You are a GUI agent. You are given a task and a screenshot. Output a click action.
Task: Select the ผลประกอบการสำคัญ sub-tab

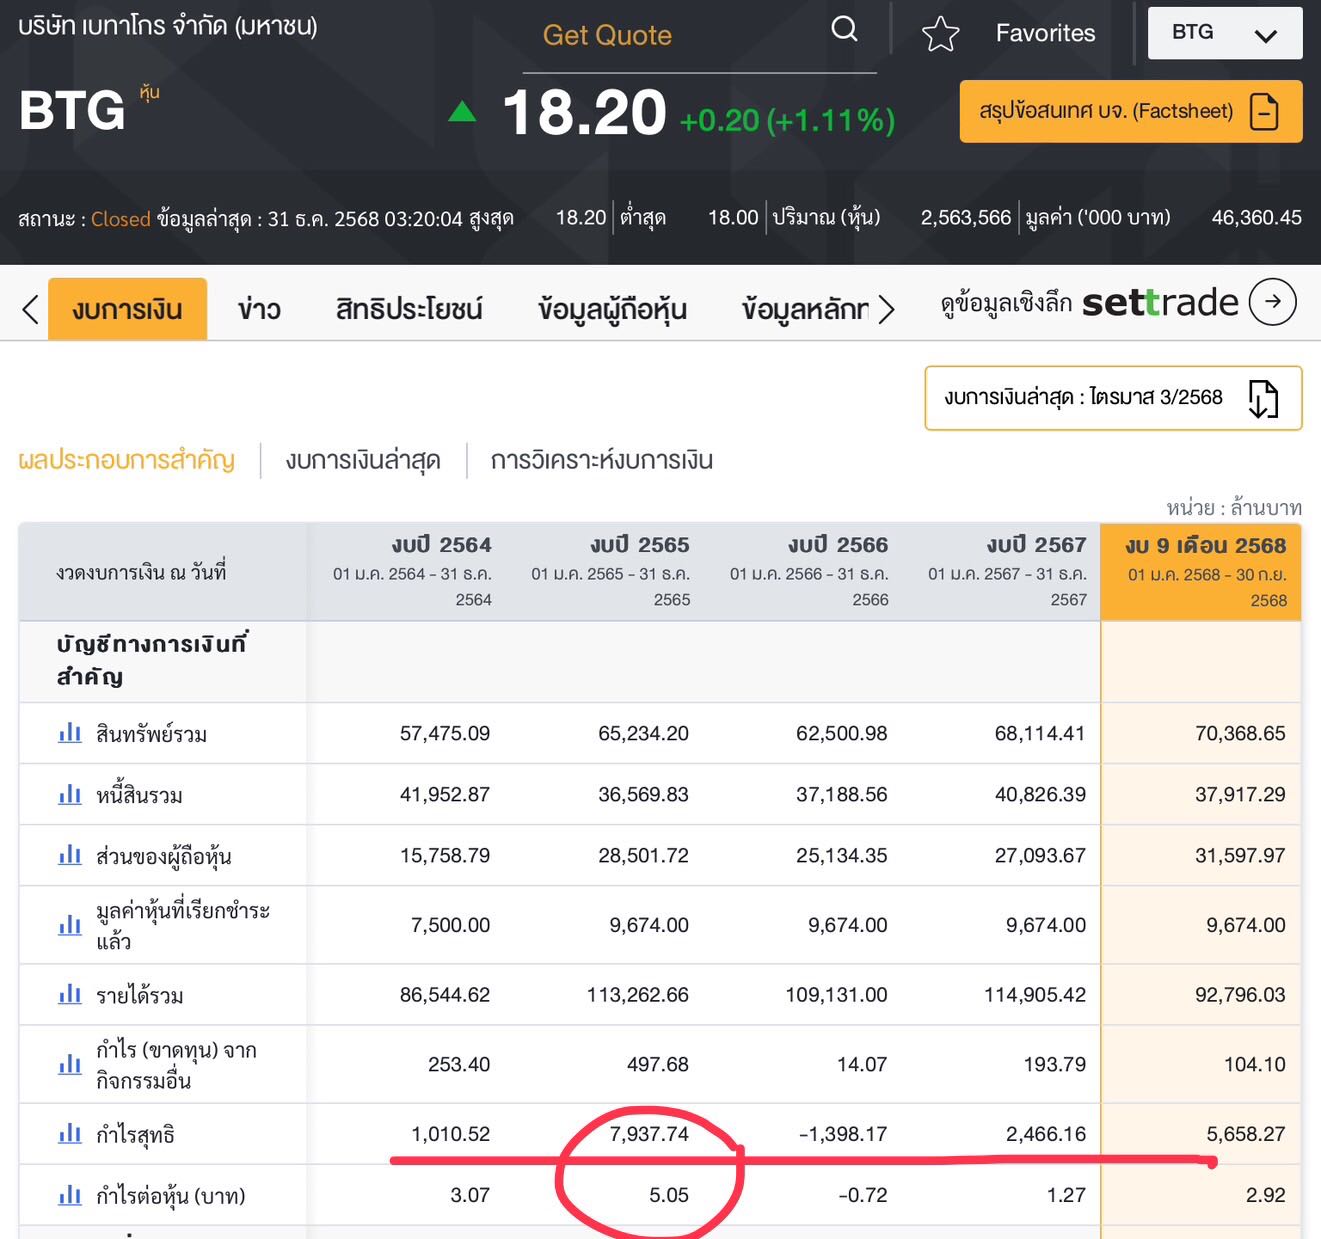127,460
